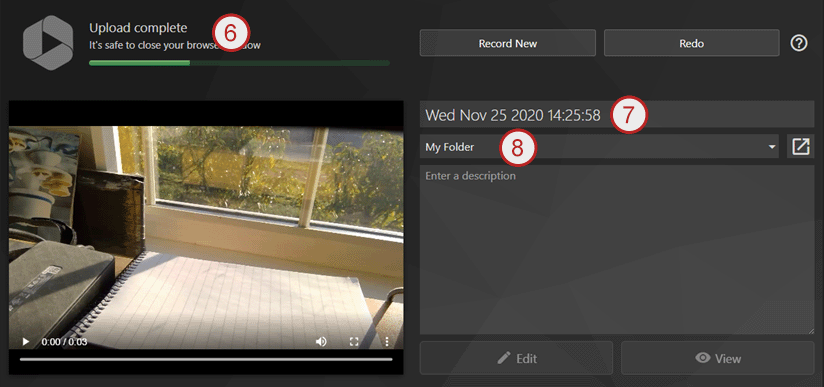Expand the folder dropdown arrow
The height and width of the screenshot is (387, 824).
(772, 147)
